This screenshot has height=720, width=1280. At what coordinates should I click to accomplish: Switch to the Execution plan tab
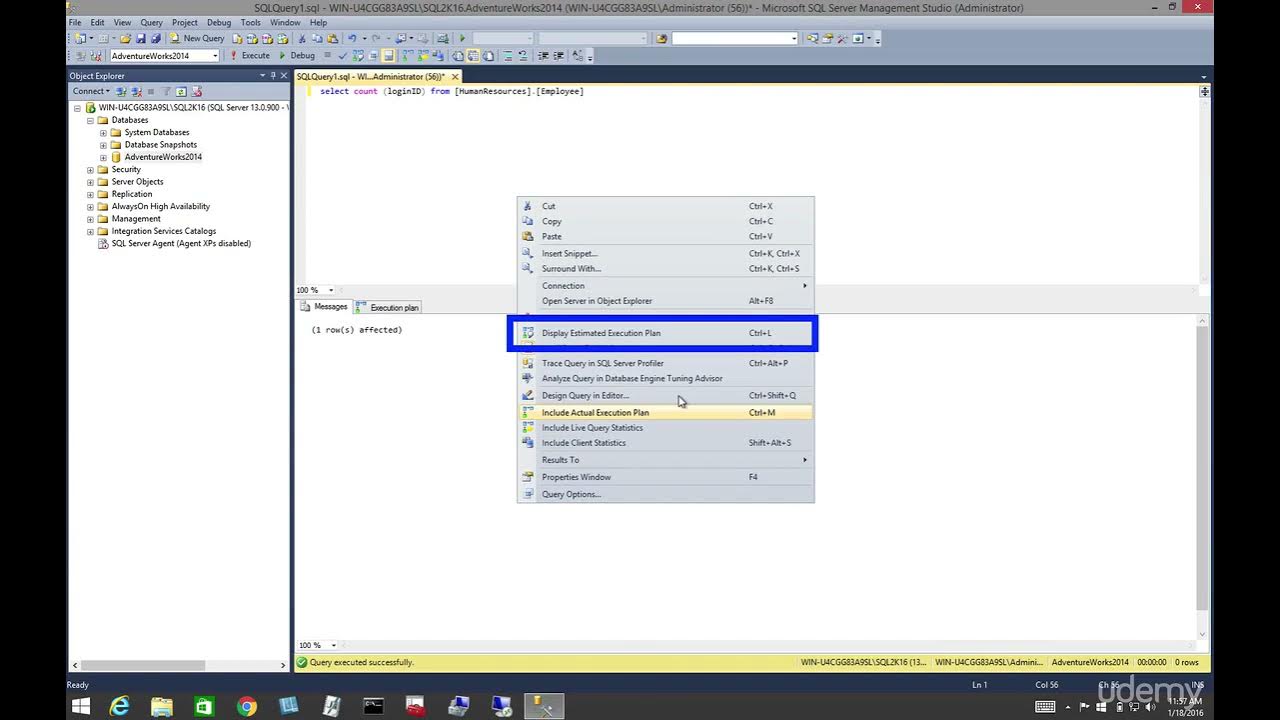pos(388,307)
